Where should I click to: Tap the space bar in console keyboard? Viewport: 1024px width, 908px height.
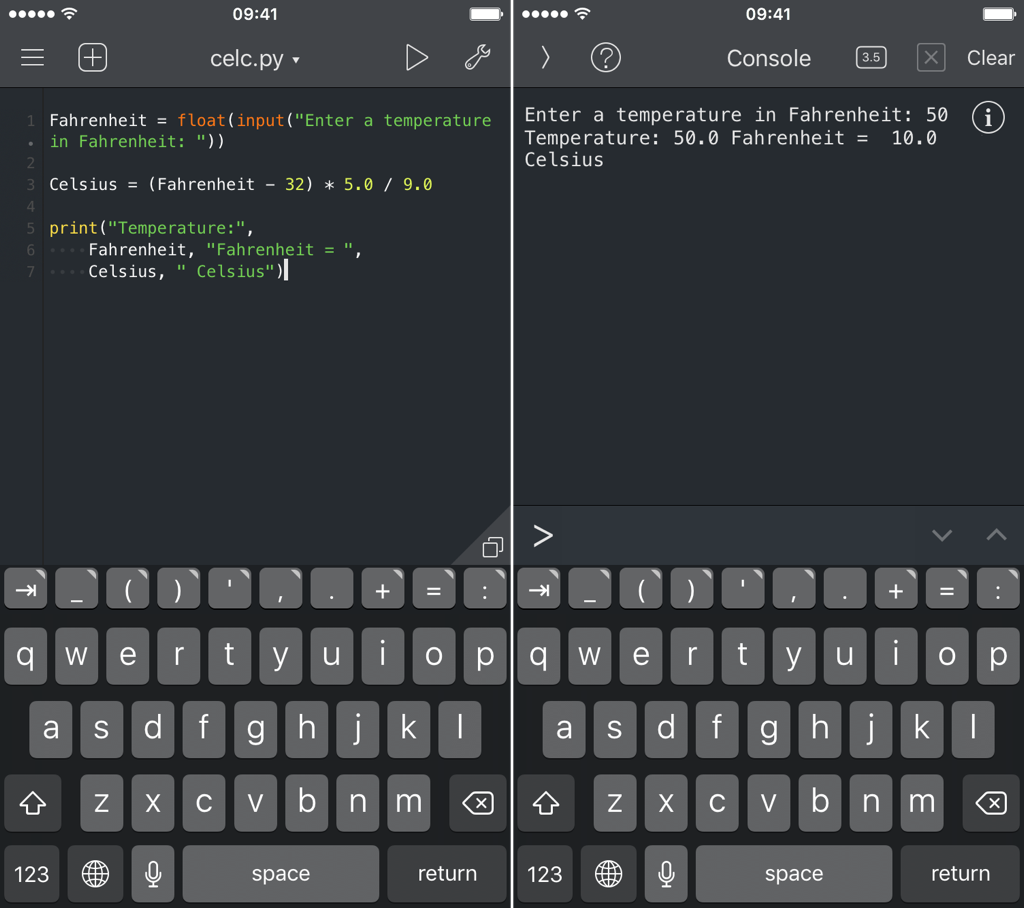(794, 873)
